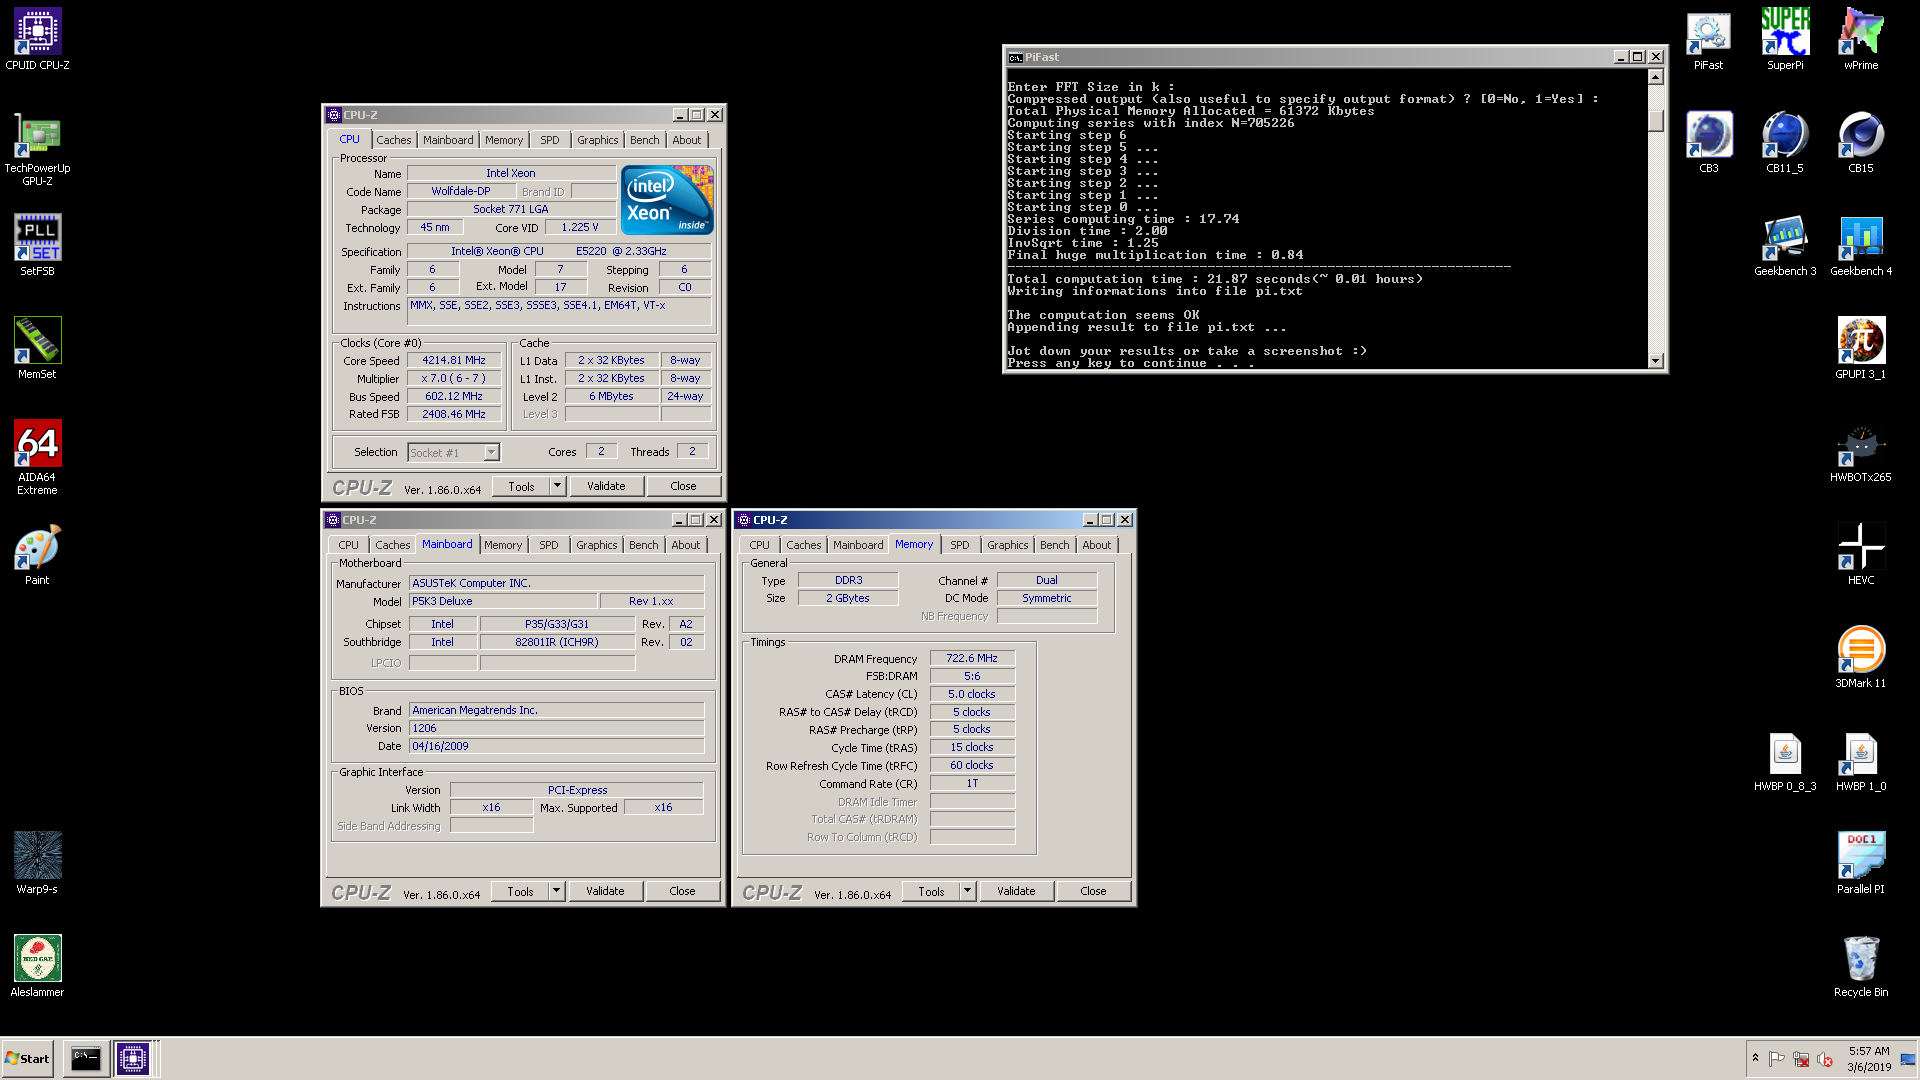
Task: Launch Geekbench 3 shortcut
Action: click(x=1785, y=246)
